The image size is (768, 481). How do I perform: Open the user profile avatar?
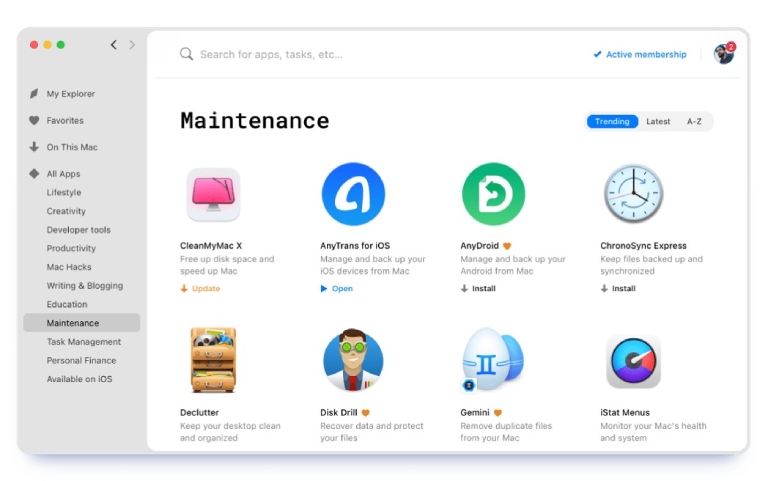pos(723,54)
